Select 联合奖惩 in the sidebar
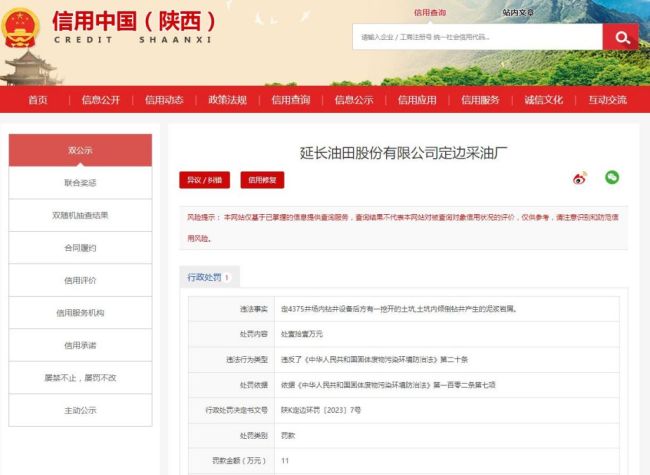This screenshot has height=475, width=650. 80,183
